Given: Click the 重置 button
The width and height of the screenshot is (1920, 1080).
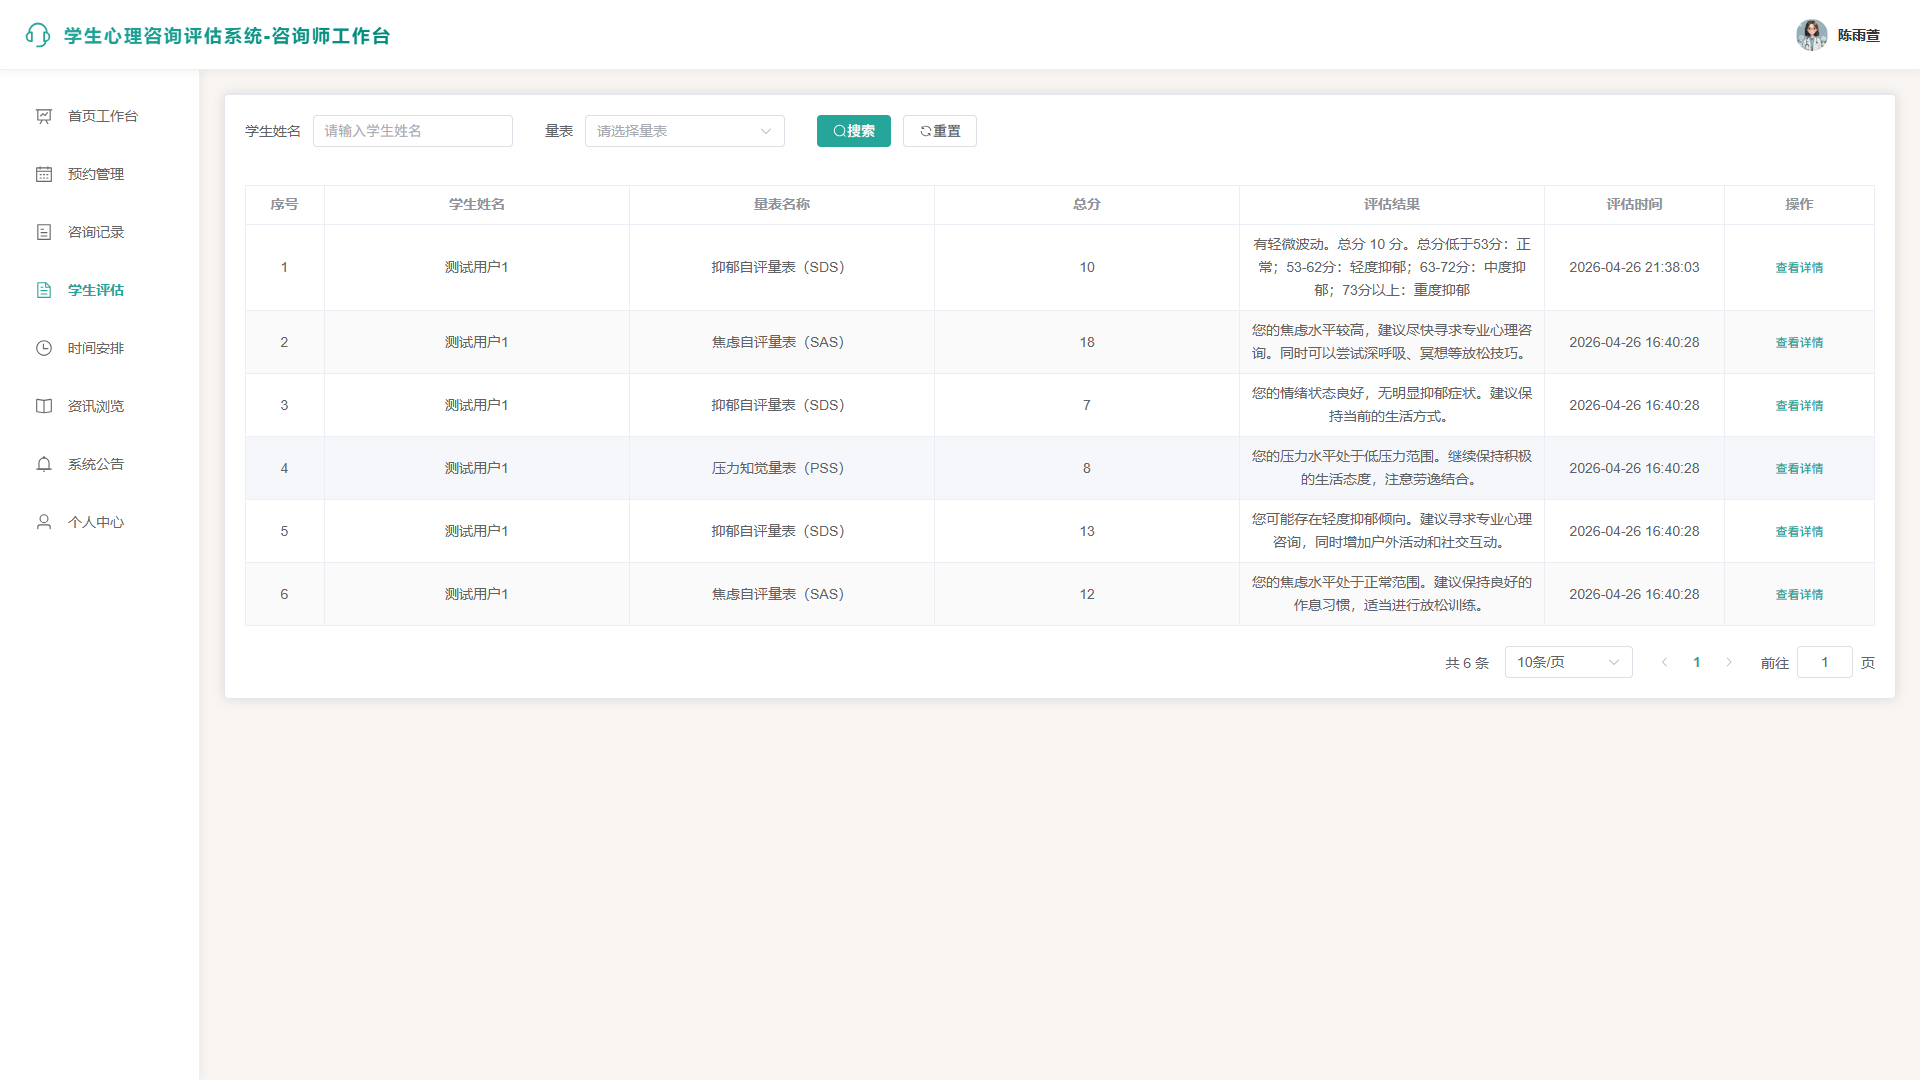Looking at the screenshot, I should pyautogui.click(x=939, y=131).
